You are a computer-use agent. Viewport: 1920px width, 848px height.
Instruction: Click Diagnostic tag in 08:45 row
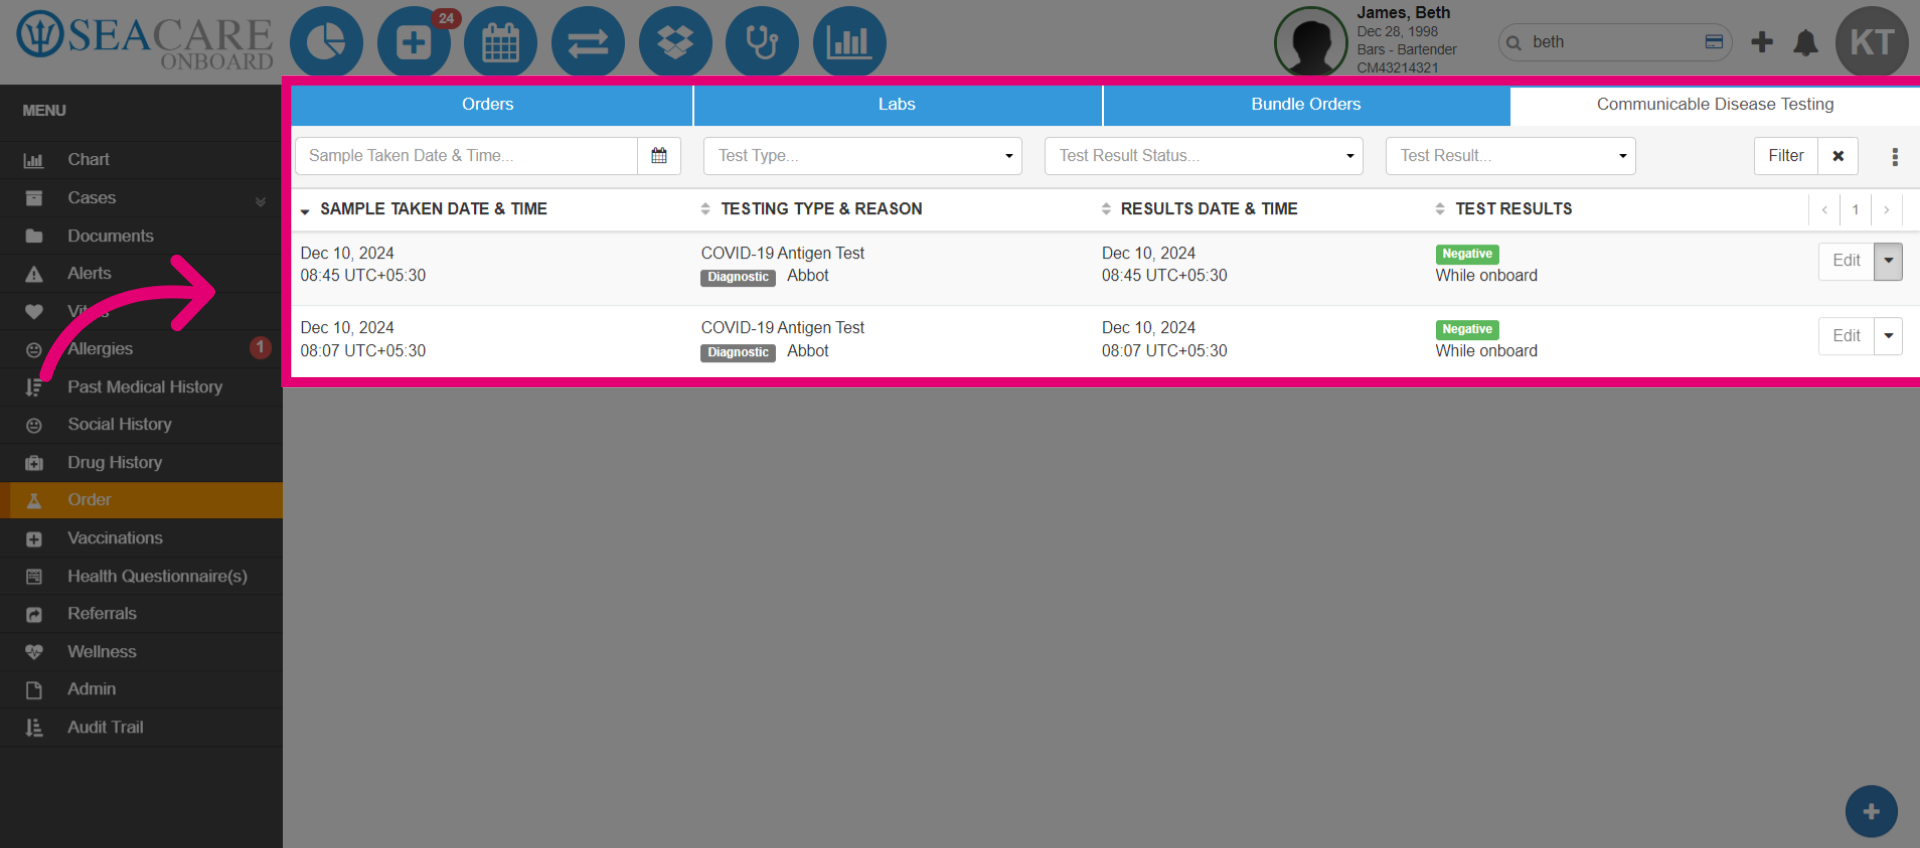(x=738, y=277)
